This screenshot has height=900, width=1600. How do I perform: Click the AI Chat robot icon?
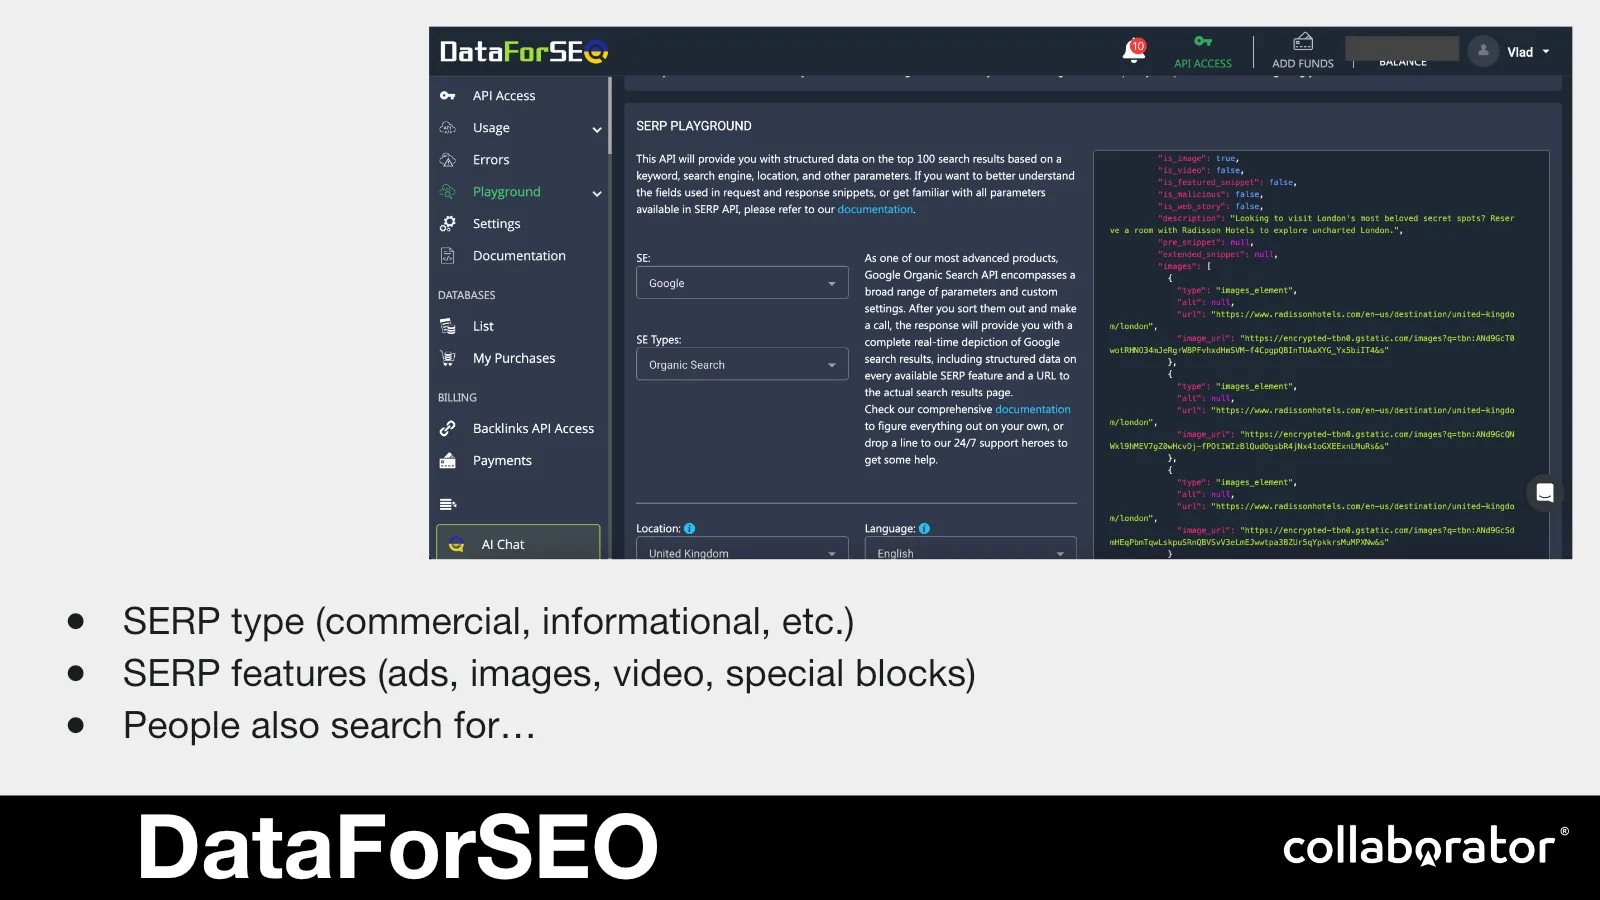[x=457, y=545]
